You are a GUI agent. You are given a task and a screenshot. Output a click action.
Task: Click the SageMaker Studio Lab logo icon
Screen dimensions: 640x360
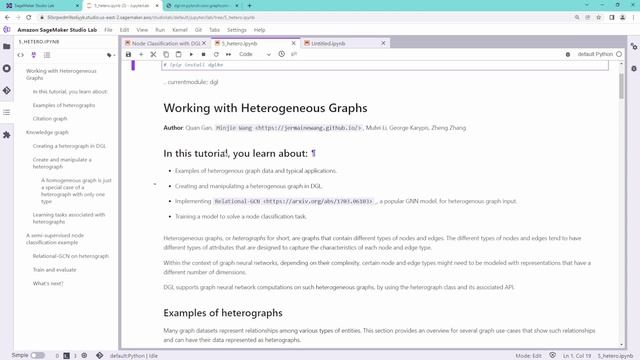click(7, 29)
